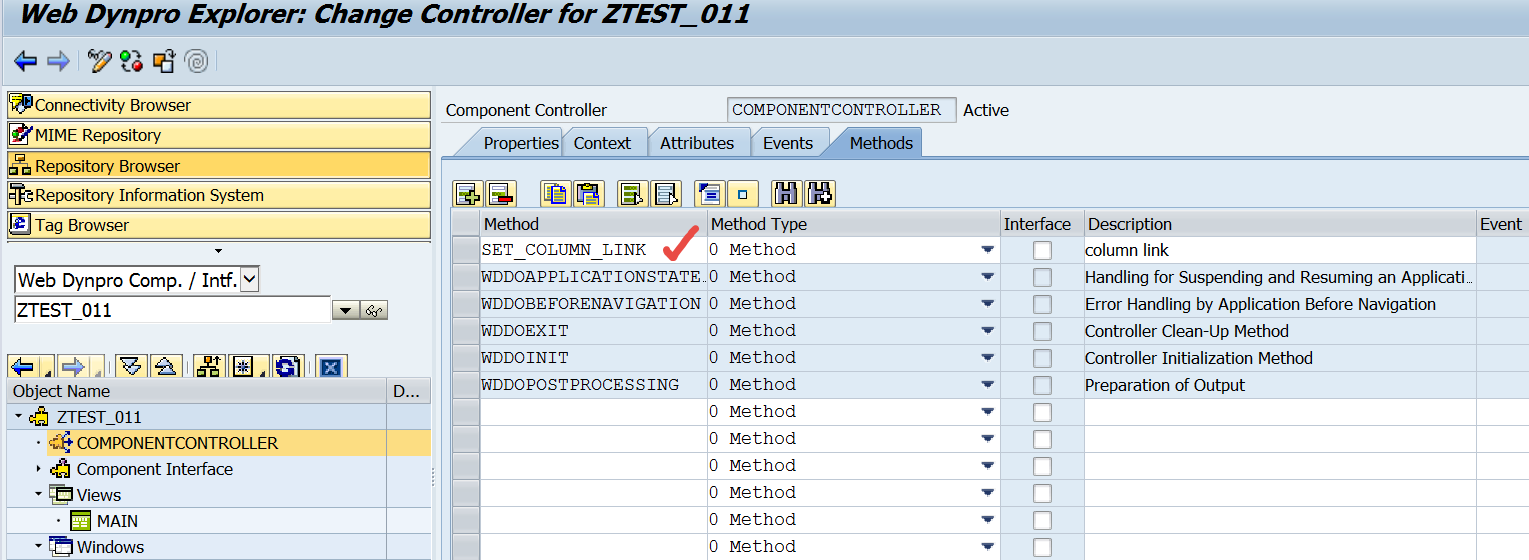The image size is (1529, 560).
Task: Open Method Type dropdown for SET_COLUMN_LINK
Action: [x=988, y=250]
